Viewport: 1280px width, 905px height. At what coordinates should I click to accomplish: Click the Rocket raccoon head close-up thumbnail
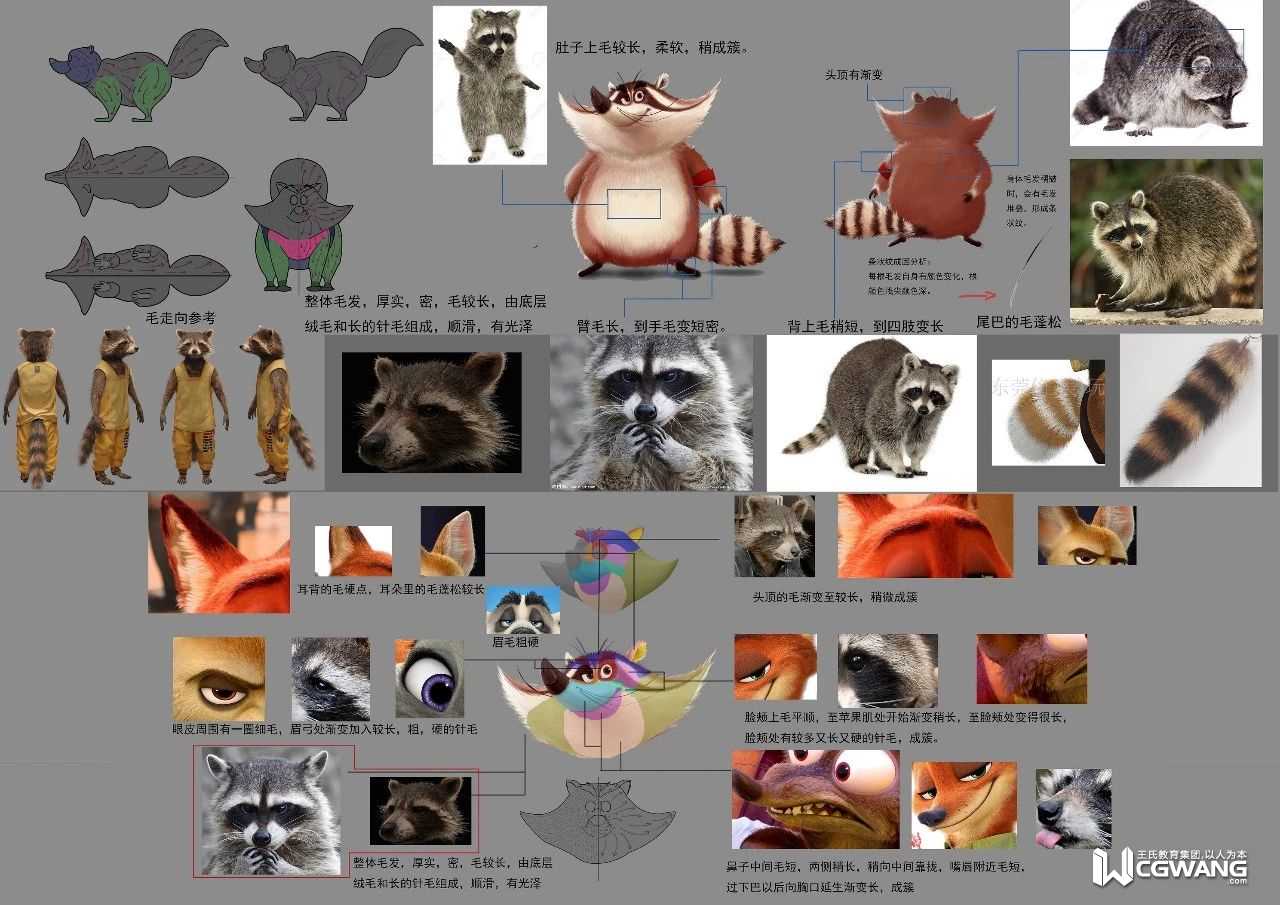click(774, 536)
